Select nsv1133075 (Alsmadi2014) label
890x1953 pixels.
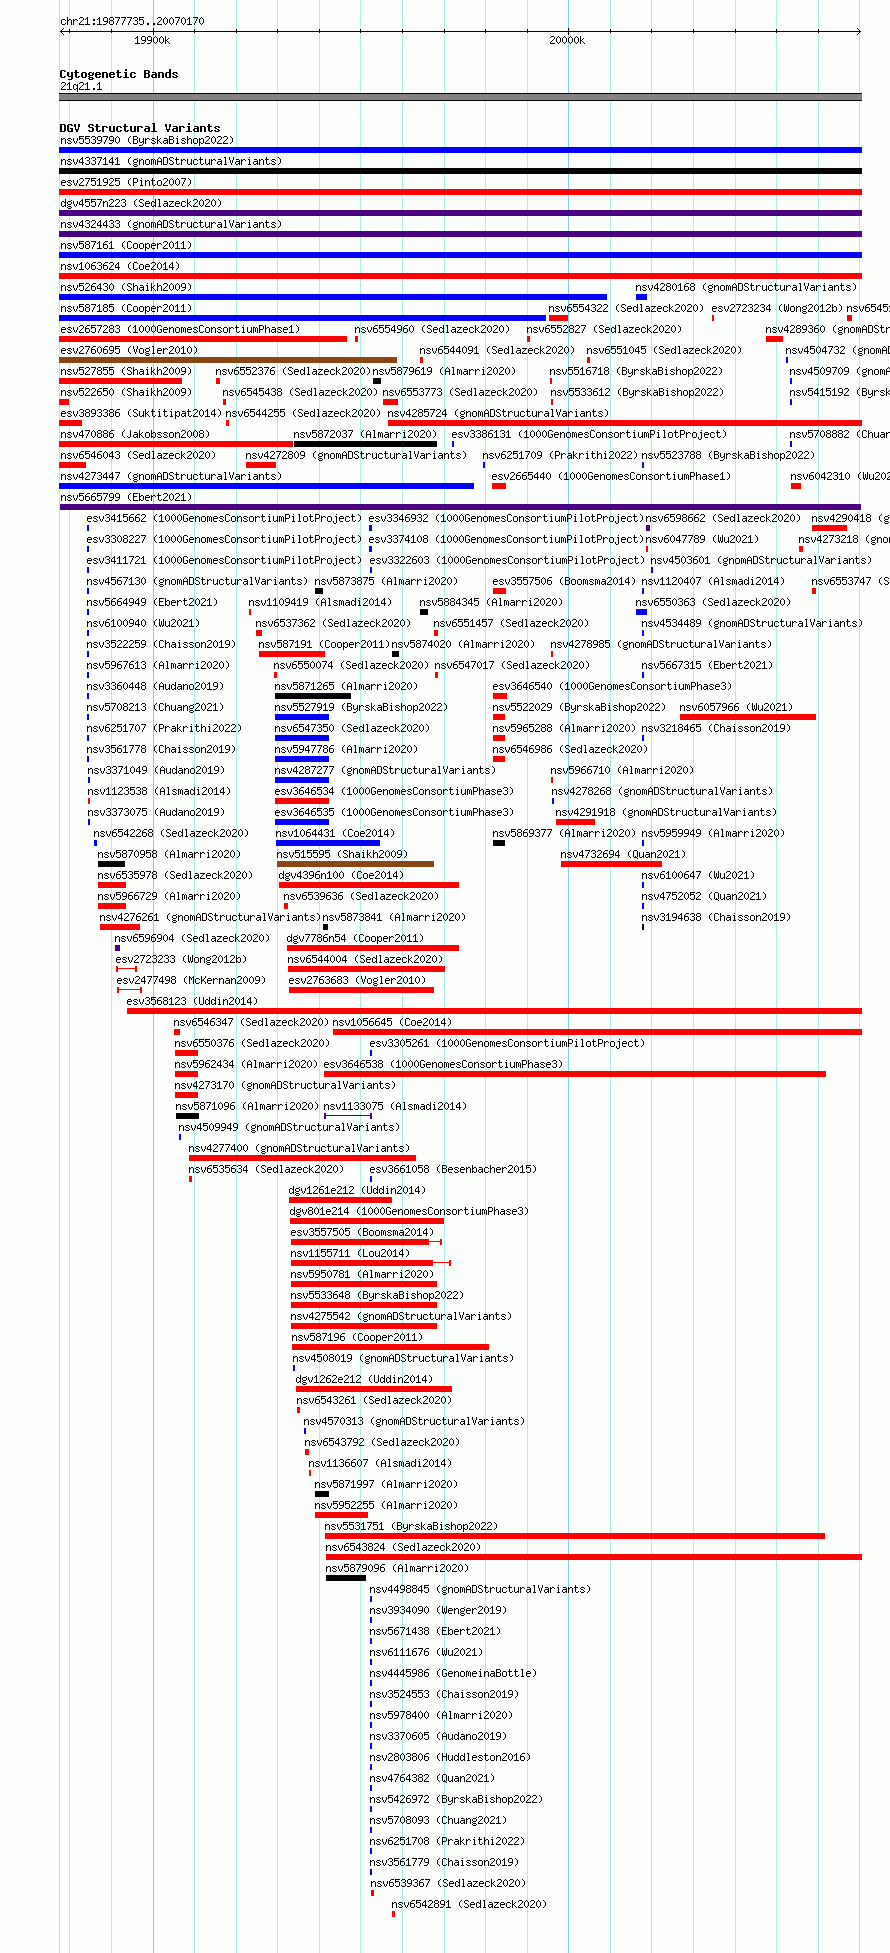(395, 1106)
